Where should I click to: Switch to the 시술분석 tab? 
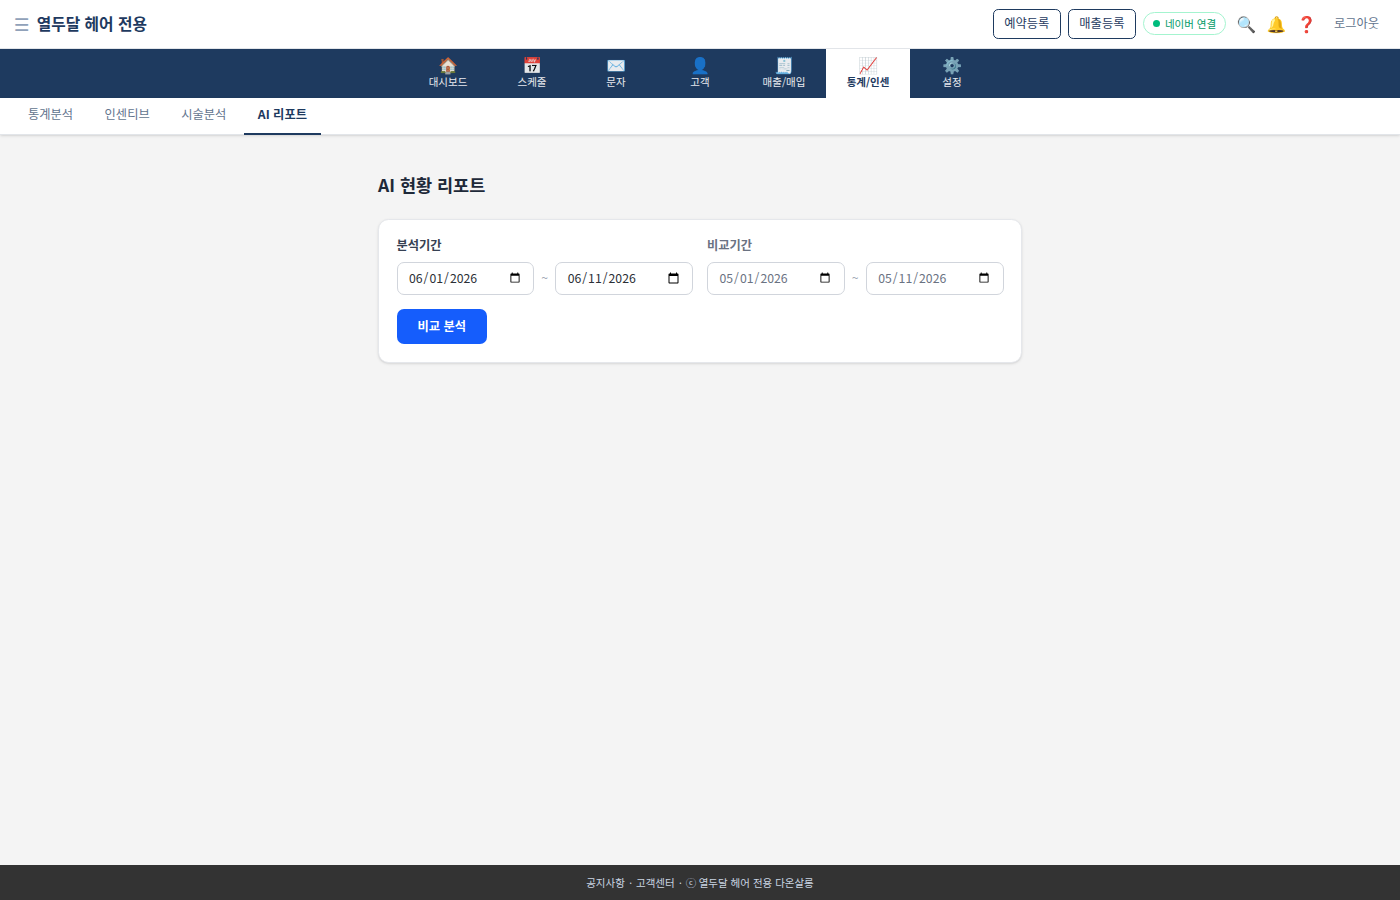(x=204, y=115)
